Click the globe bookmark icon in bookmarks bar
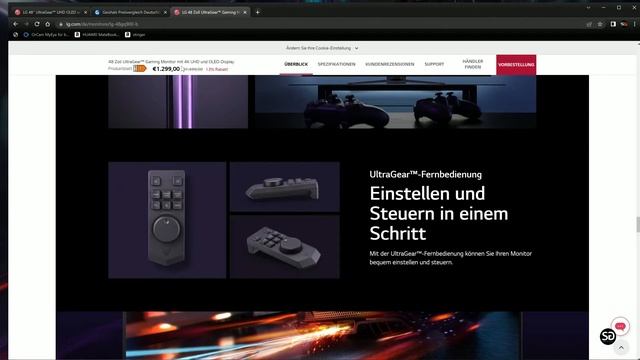 pyautogui.click(x=16, y=35)
